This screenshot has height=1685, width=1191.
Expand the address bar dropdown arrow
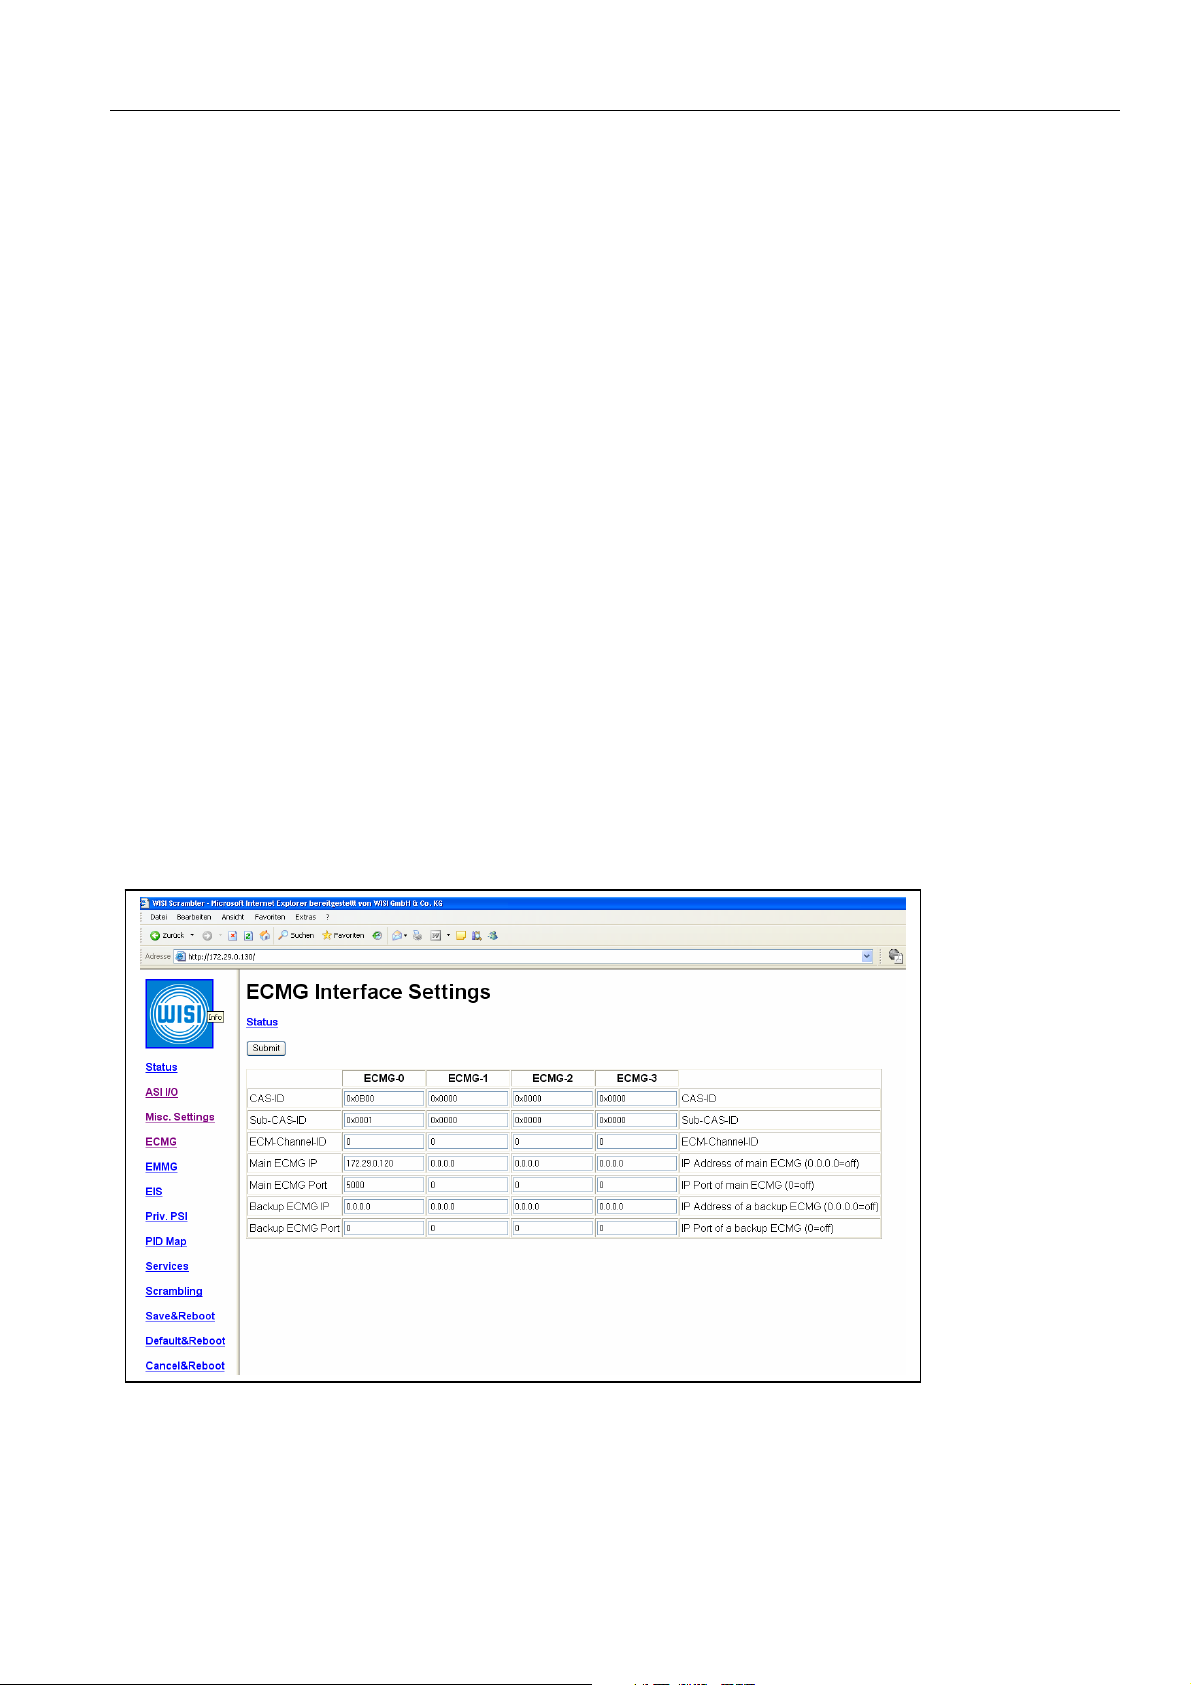867,957
